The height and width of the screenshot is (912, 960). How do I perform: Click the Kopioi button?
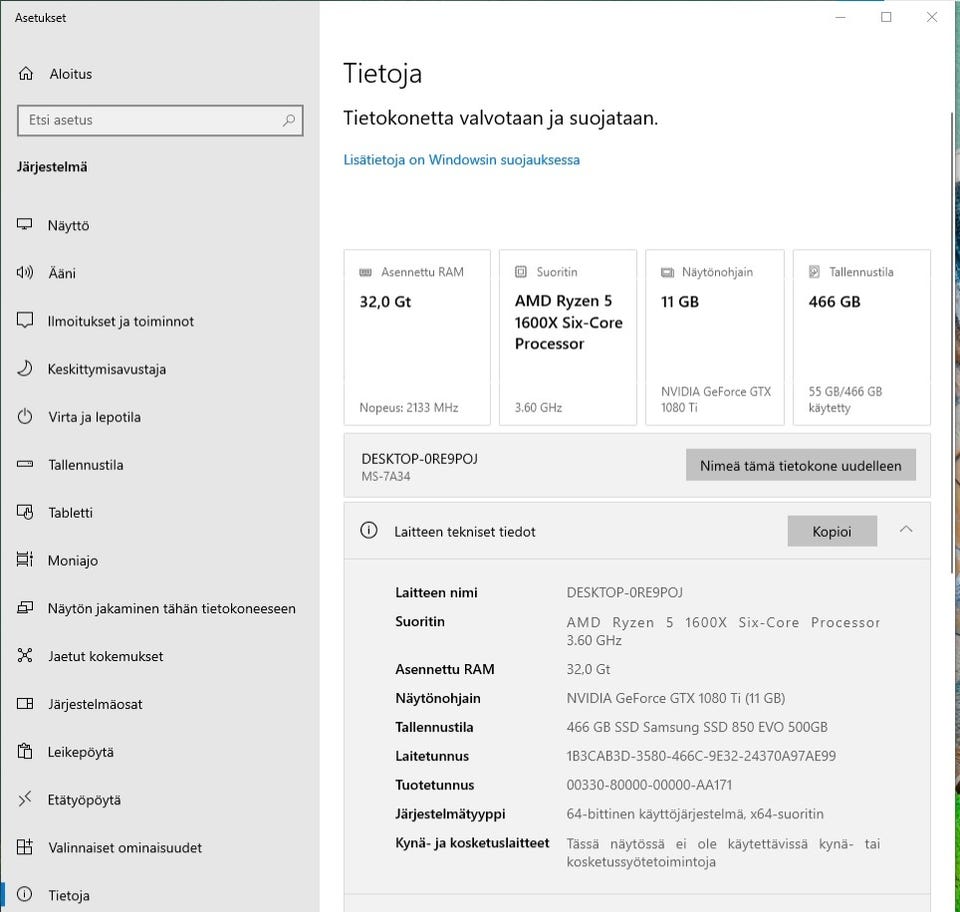coord(832,531)
